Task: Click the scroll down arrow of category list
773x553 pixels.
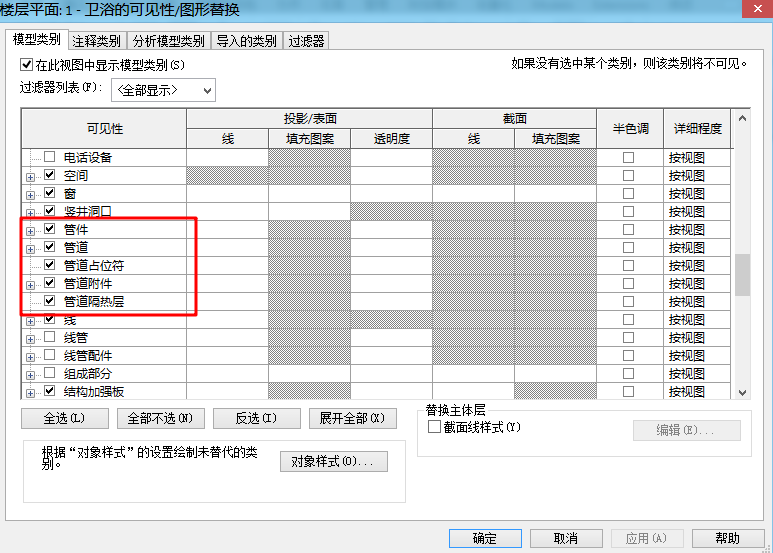Action: click(x=742, y=392)
